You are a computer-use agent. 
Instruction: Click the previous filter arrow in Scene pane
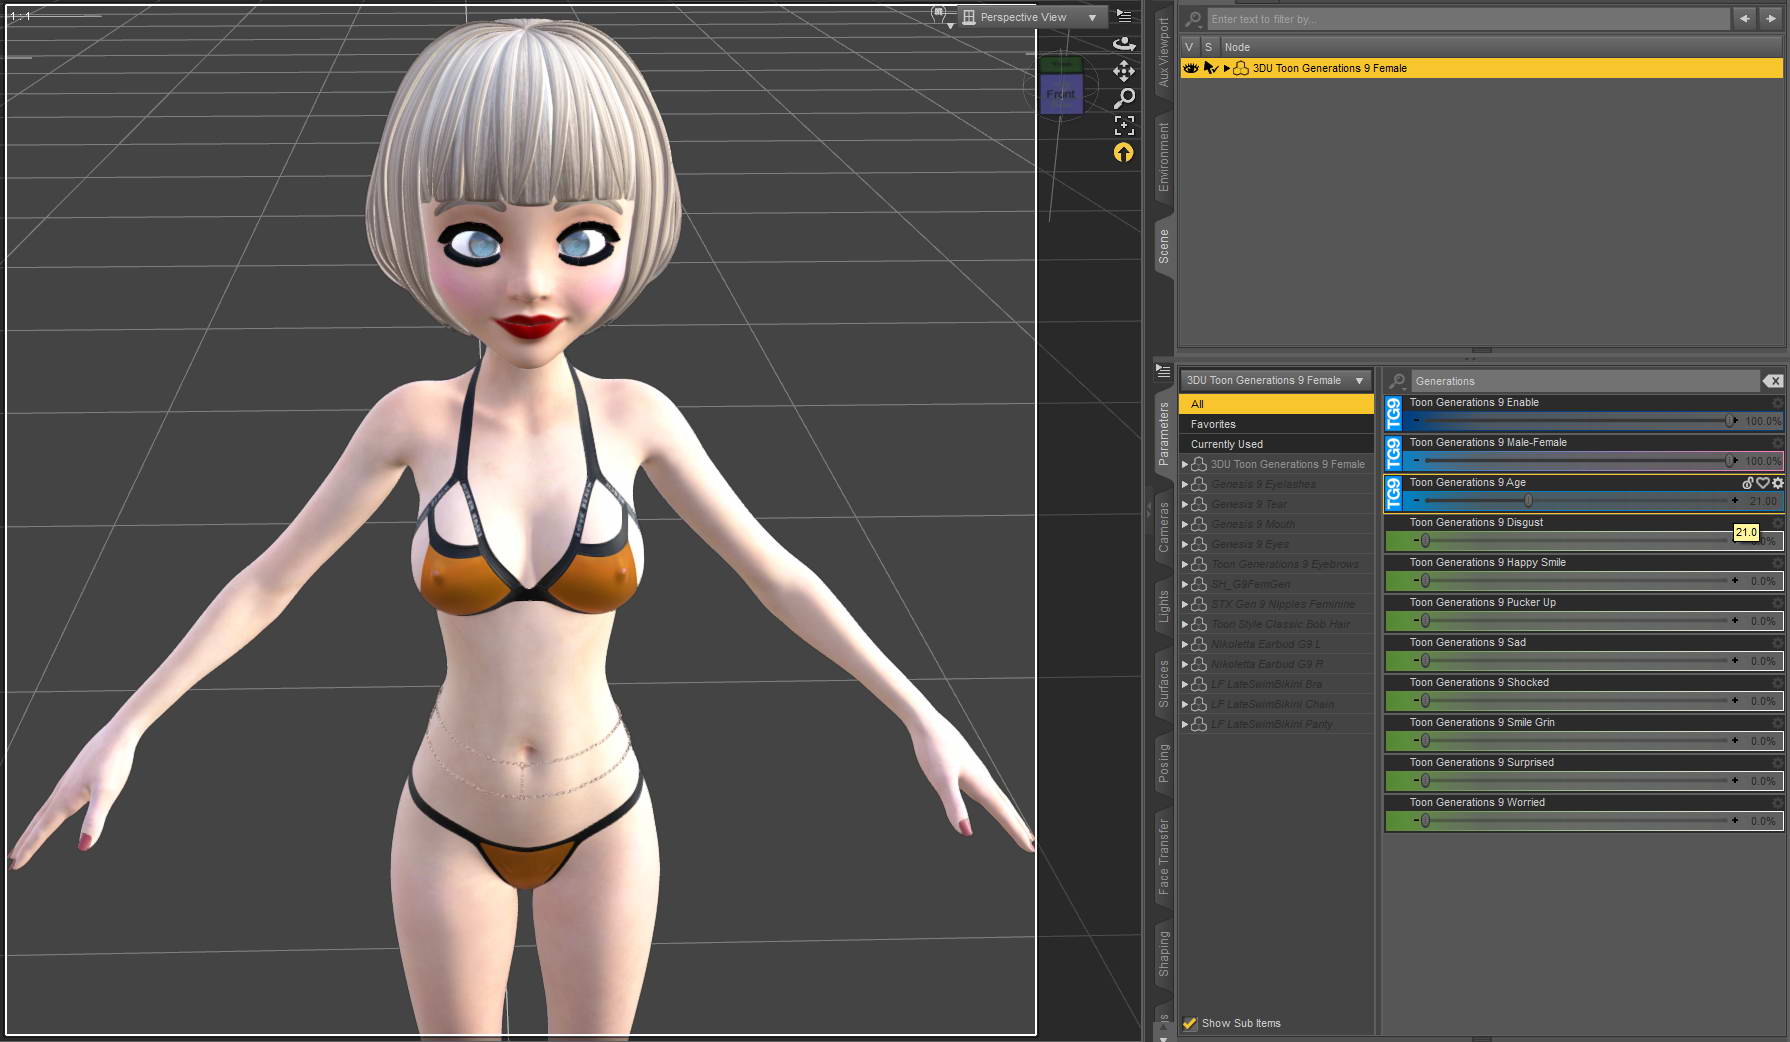(x=1745, y=19)
